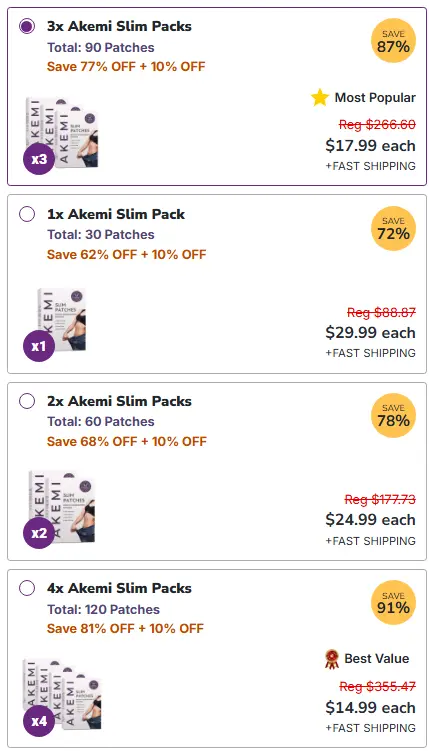The width and height of the screenshot is (429, 751).
Task: Pick the 4x Akemi Slim Packs radio option
Action: point(27,588)
